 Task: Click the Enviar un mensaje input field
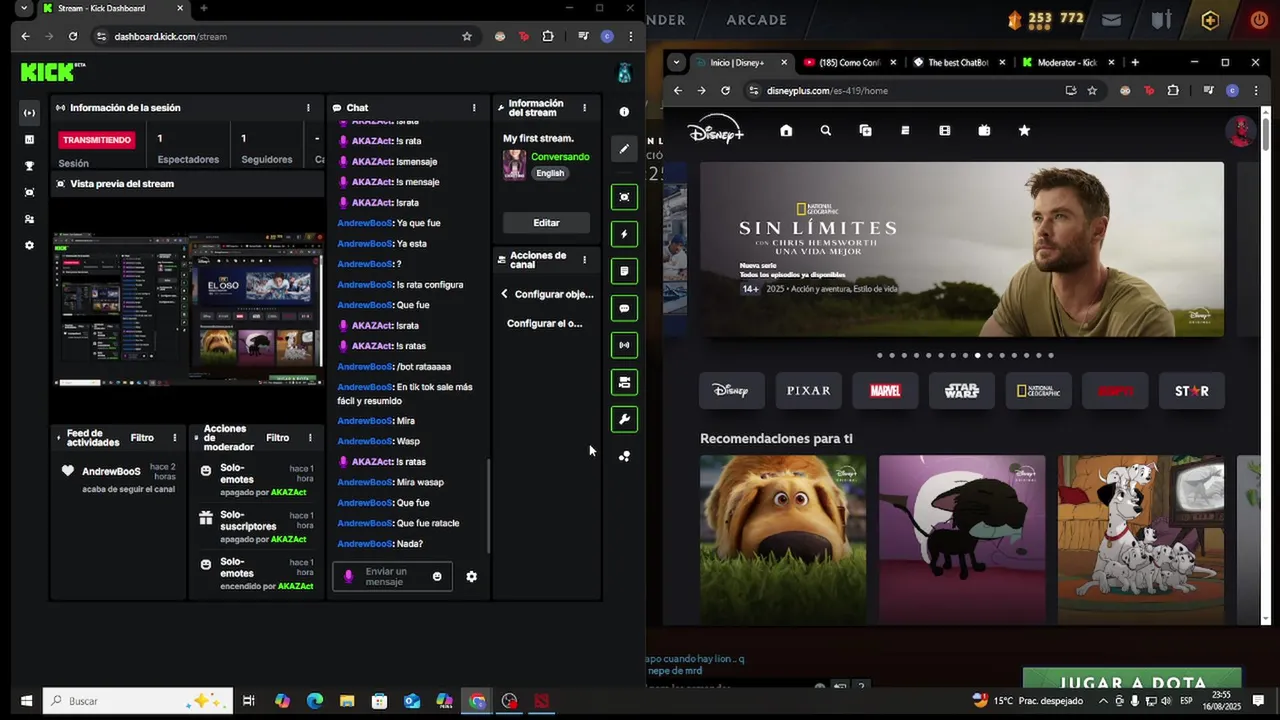pos(393,577)
